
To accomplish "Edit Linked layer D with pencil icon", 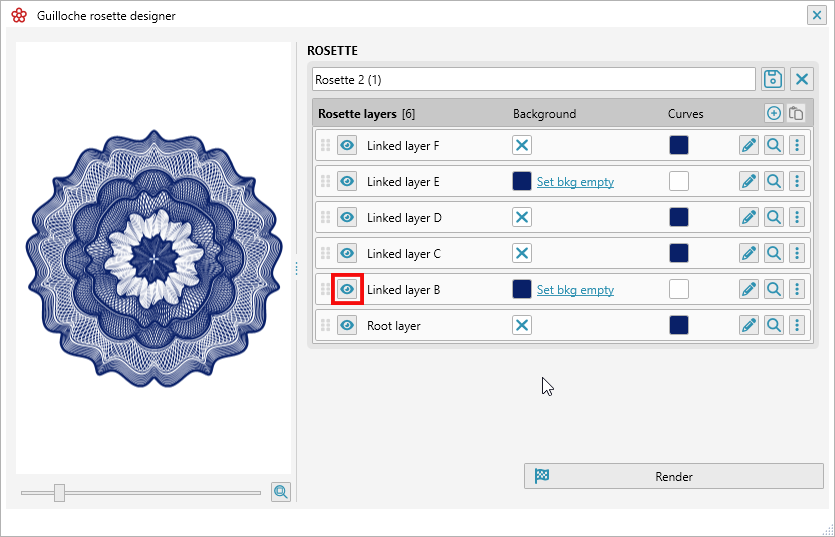I will pyautogui.click(x=749, y=217).
